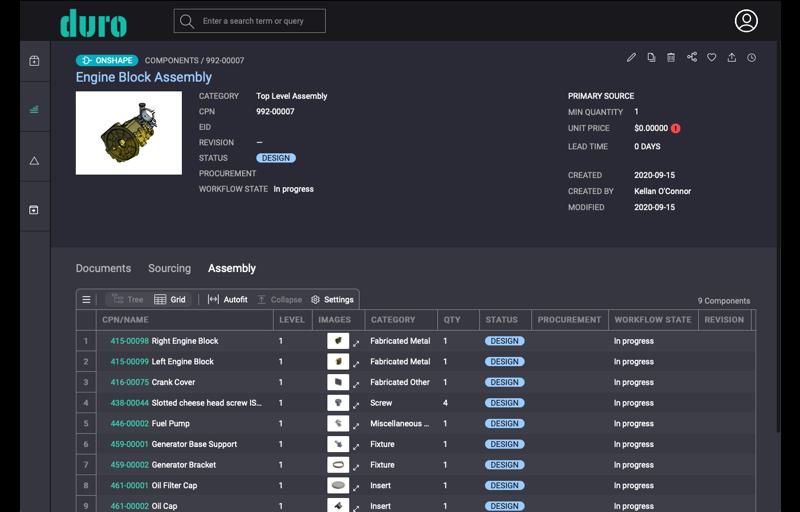Switch assembly view to Tree
The width and height of the screenshot is (800, 512).
point(127,299)
